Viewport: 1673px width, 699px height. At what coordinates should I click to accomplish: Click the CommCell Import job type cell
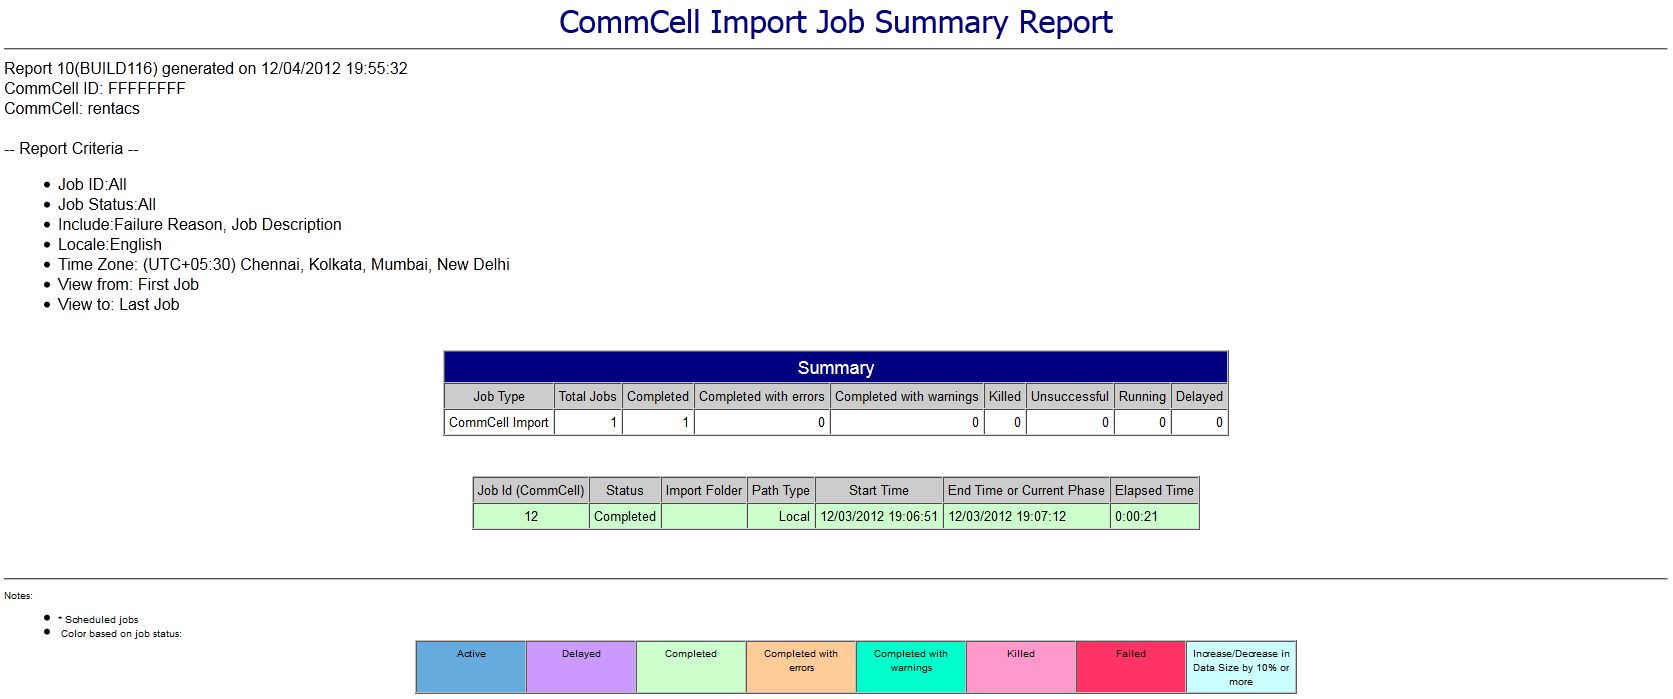coord(499,423)
